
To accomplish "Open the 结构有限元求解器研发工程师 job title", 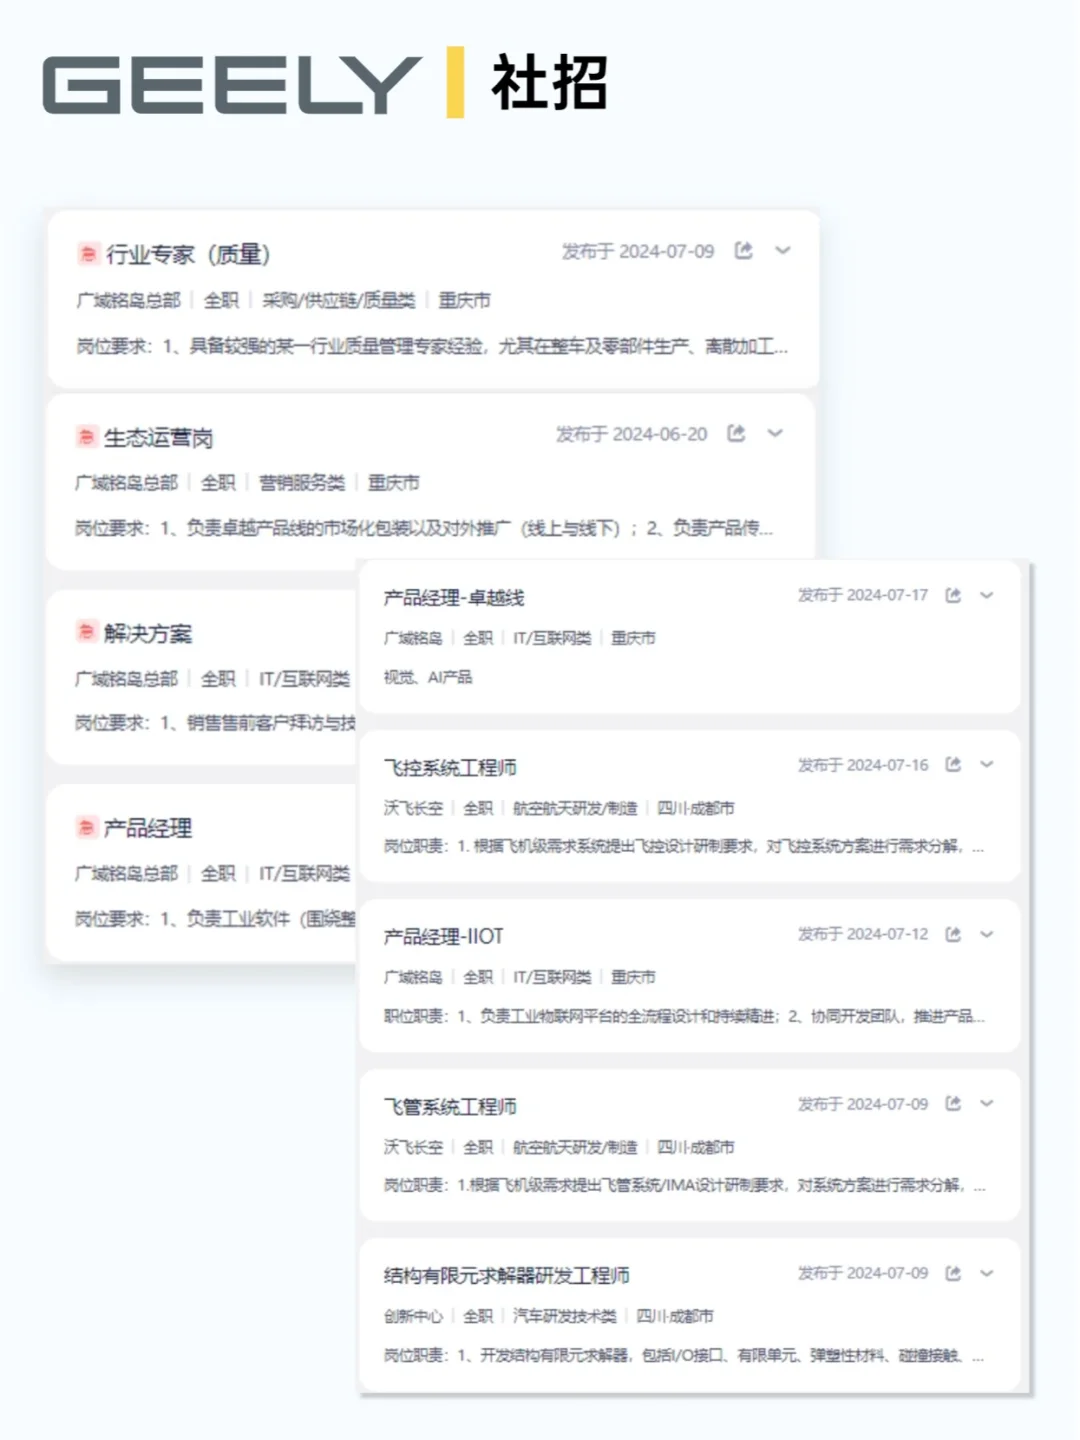I will click(x=507, y=1276).
